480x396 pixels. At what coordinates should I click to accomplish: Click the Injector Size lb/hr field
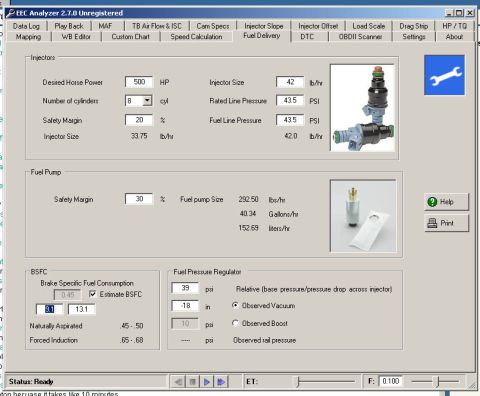(290, 82)
